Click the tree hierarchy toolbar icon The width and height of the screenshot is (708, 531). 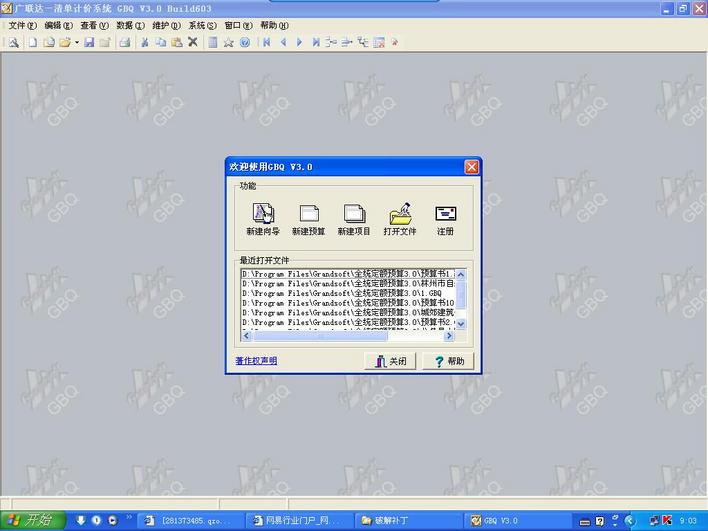(x=363, y=42)
